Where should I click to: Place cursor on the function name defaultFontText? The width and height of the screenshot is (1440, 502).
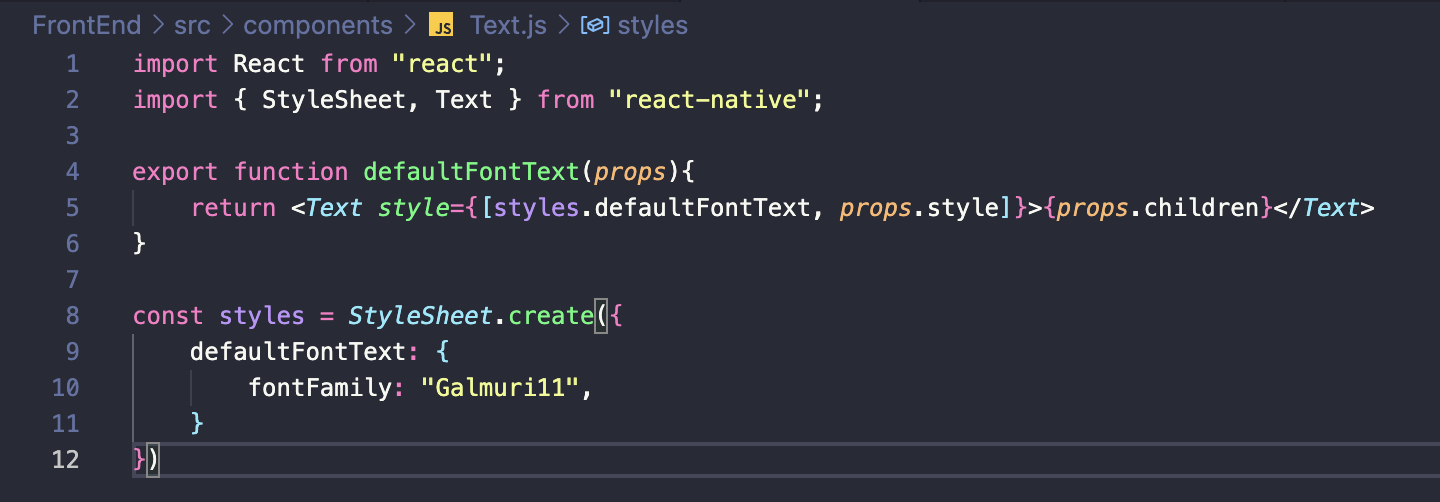click(x=472, y=172)
